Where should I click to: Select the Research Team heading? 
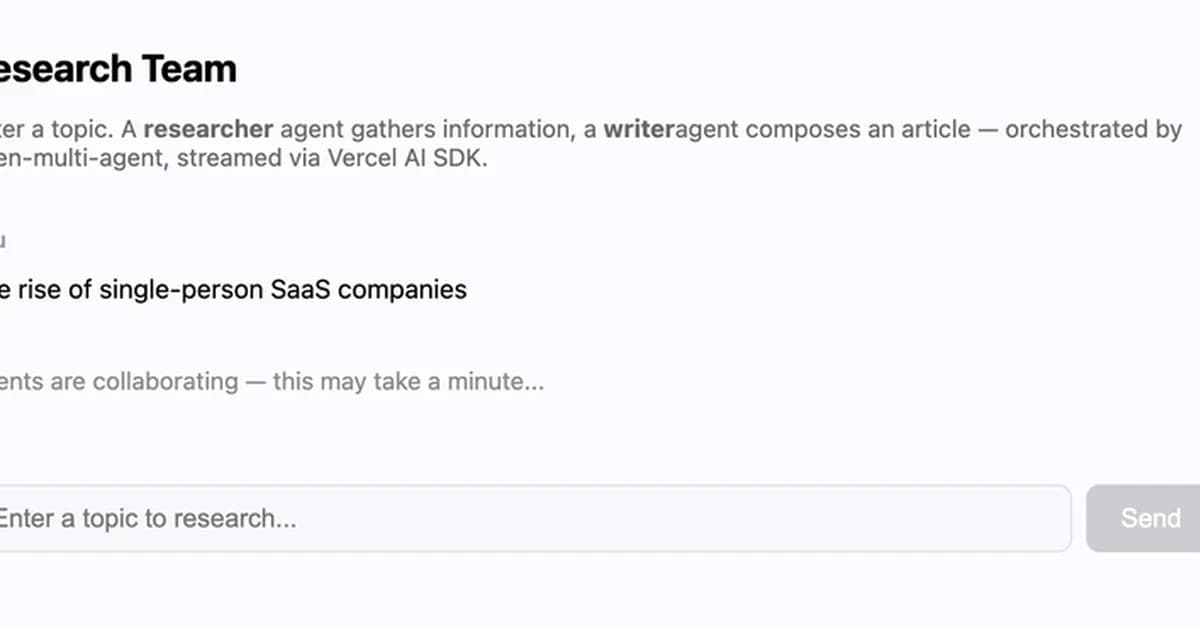(115, 68)
